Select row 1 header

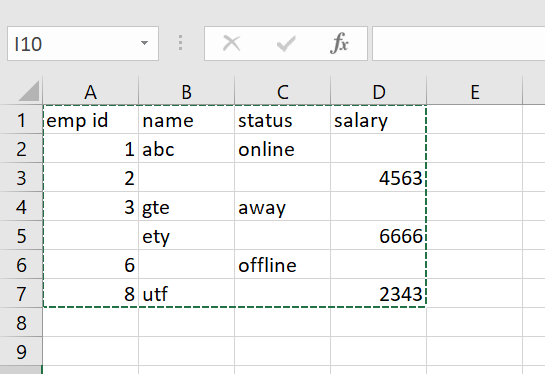pyautogui.click(x=21, y=119)
